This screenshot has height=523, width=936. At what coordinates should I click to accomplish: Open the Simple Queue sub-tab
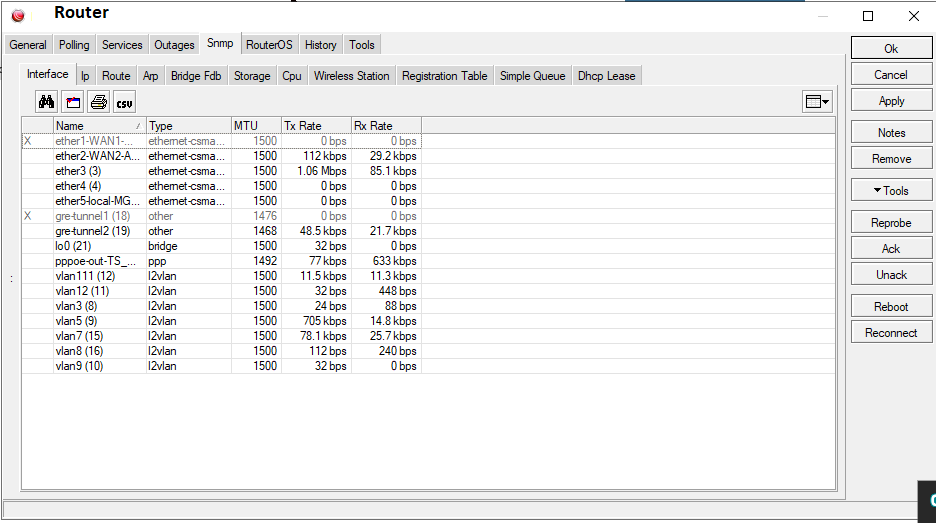point(532,76)
